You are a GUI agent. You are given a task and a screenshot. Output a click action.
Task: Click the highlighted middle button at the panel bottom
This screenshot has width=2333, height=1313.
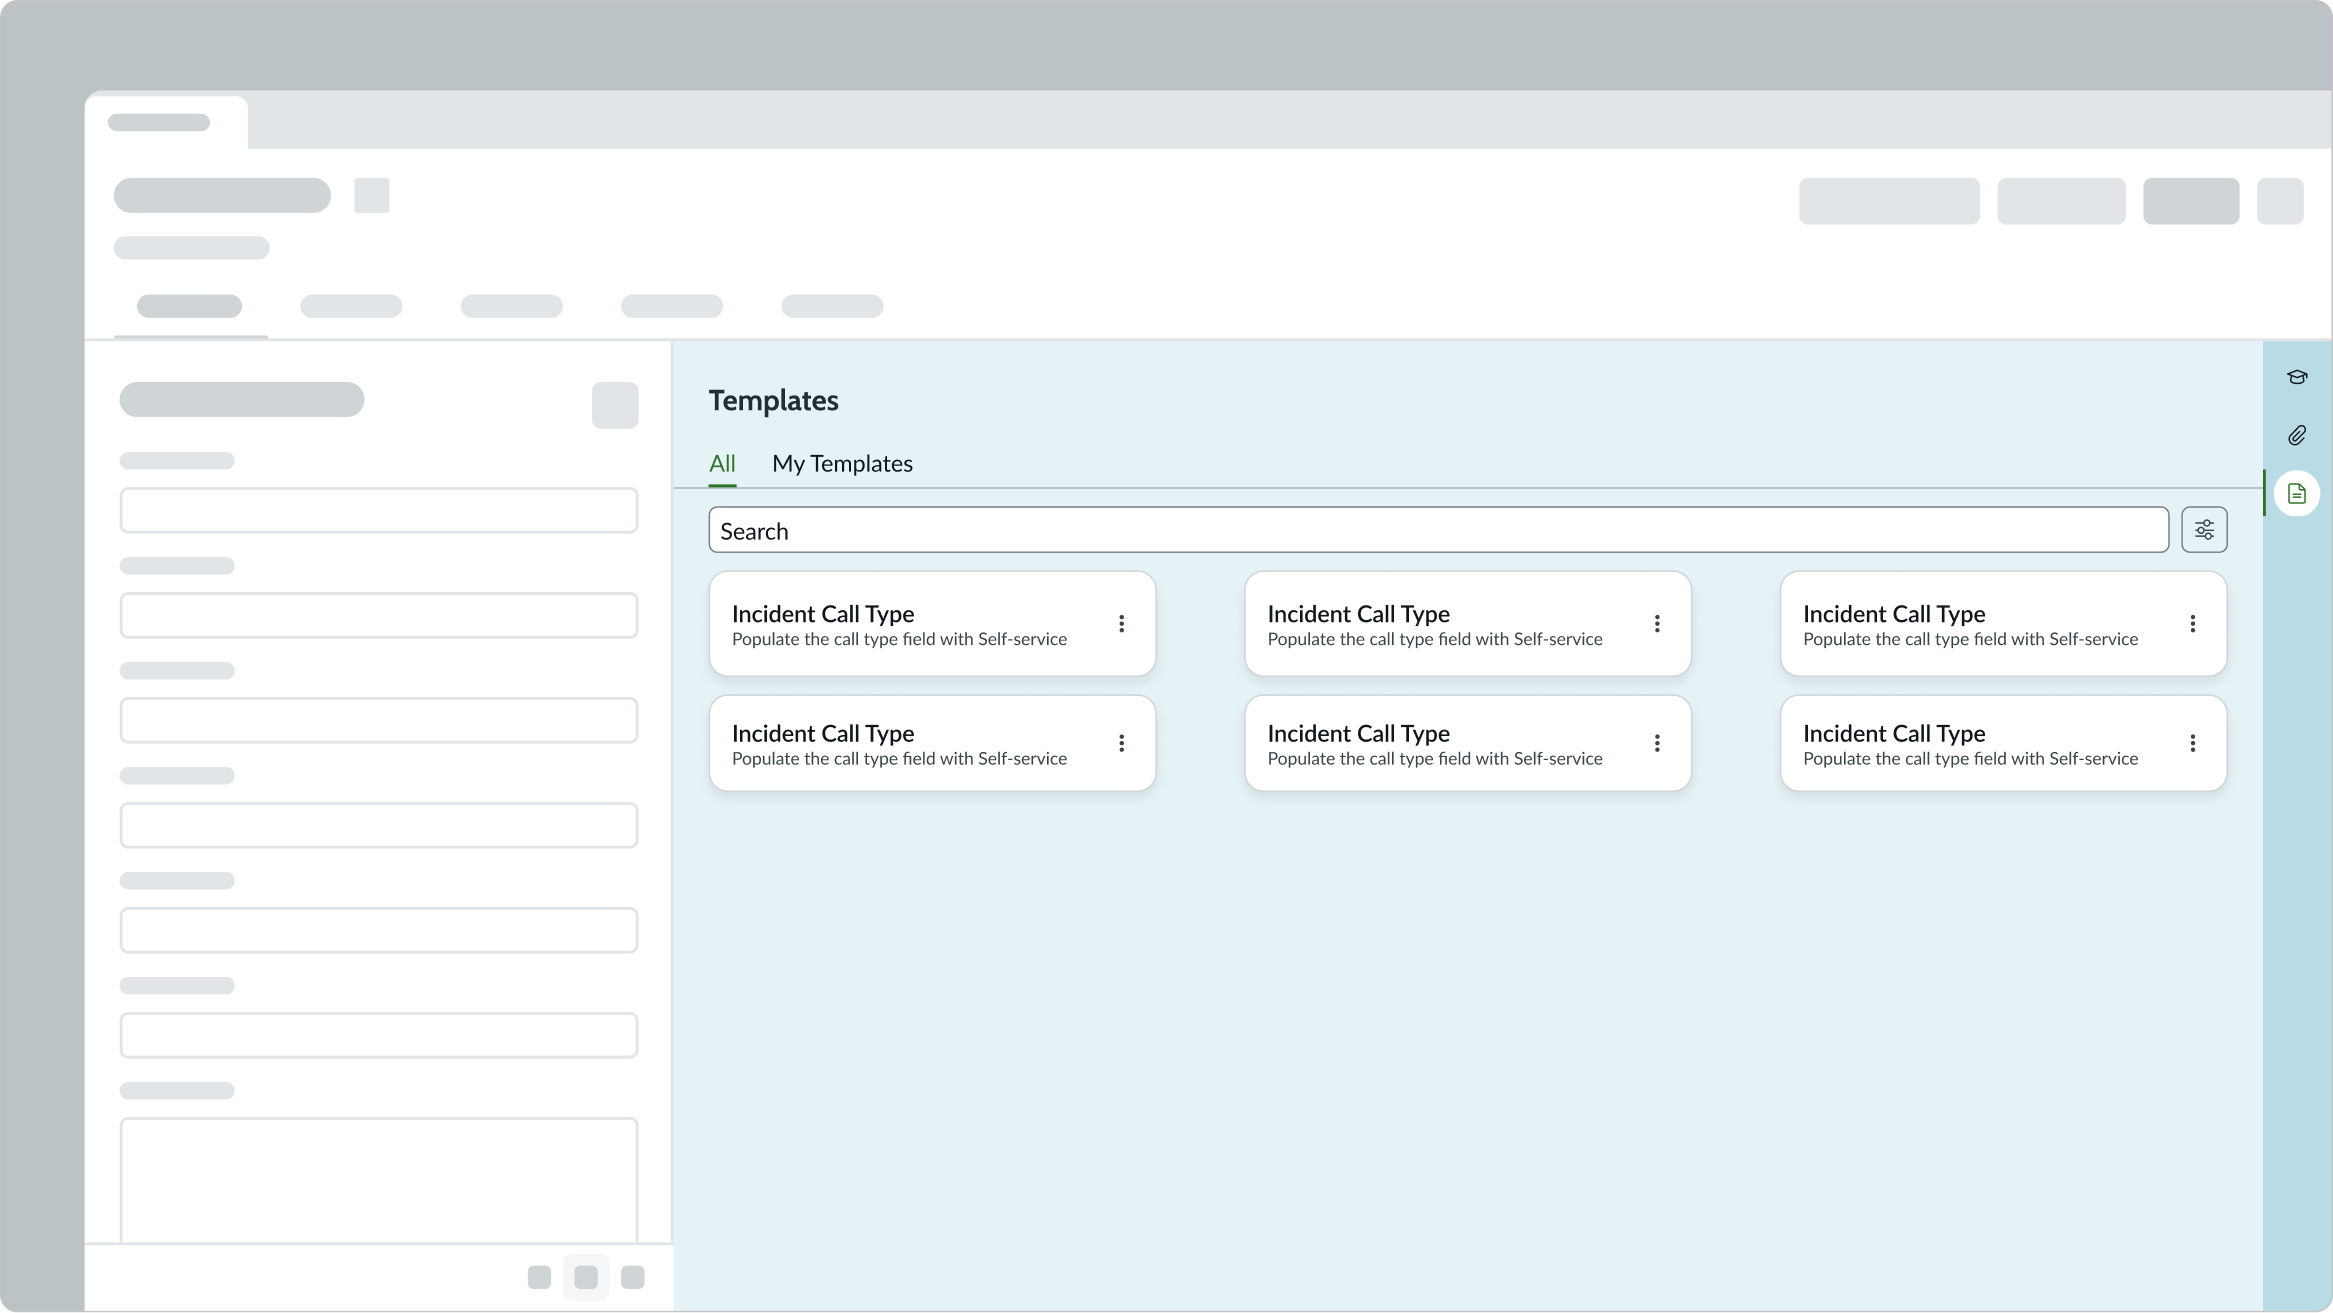click(x=586, y=1276)
